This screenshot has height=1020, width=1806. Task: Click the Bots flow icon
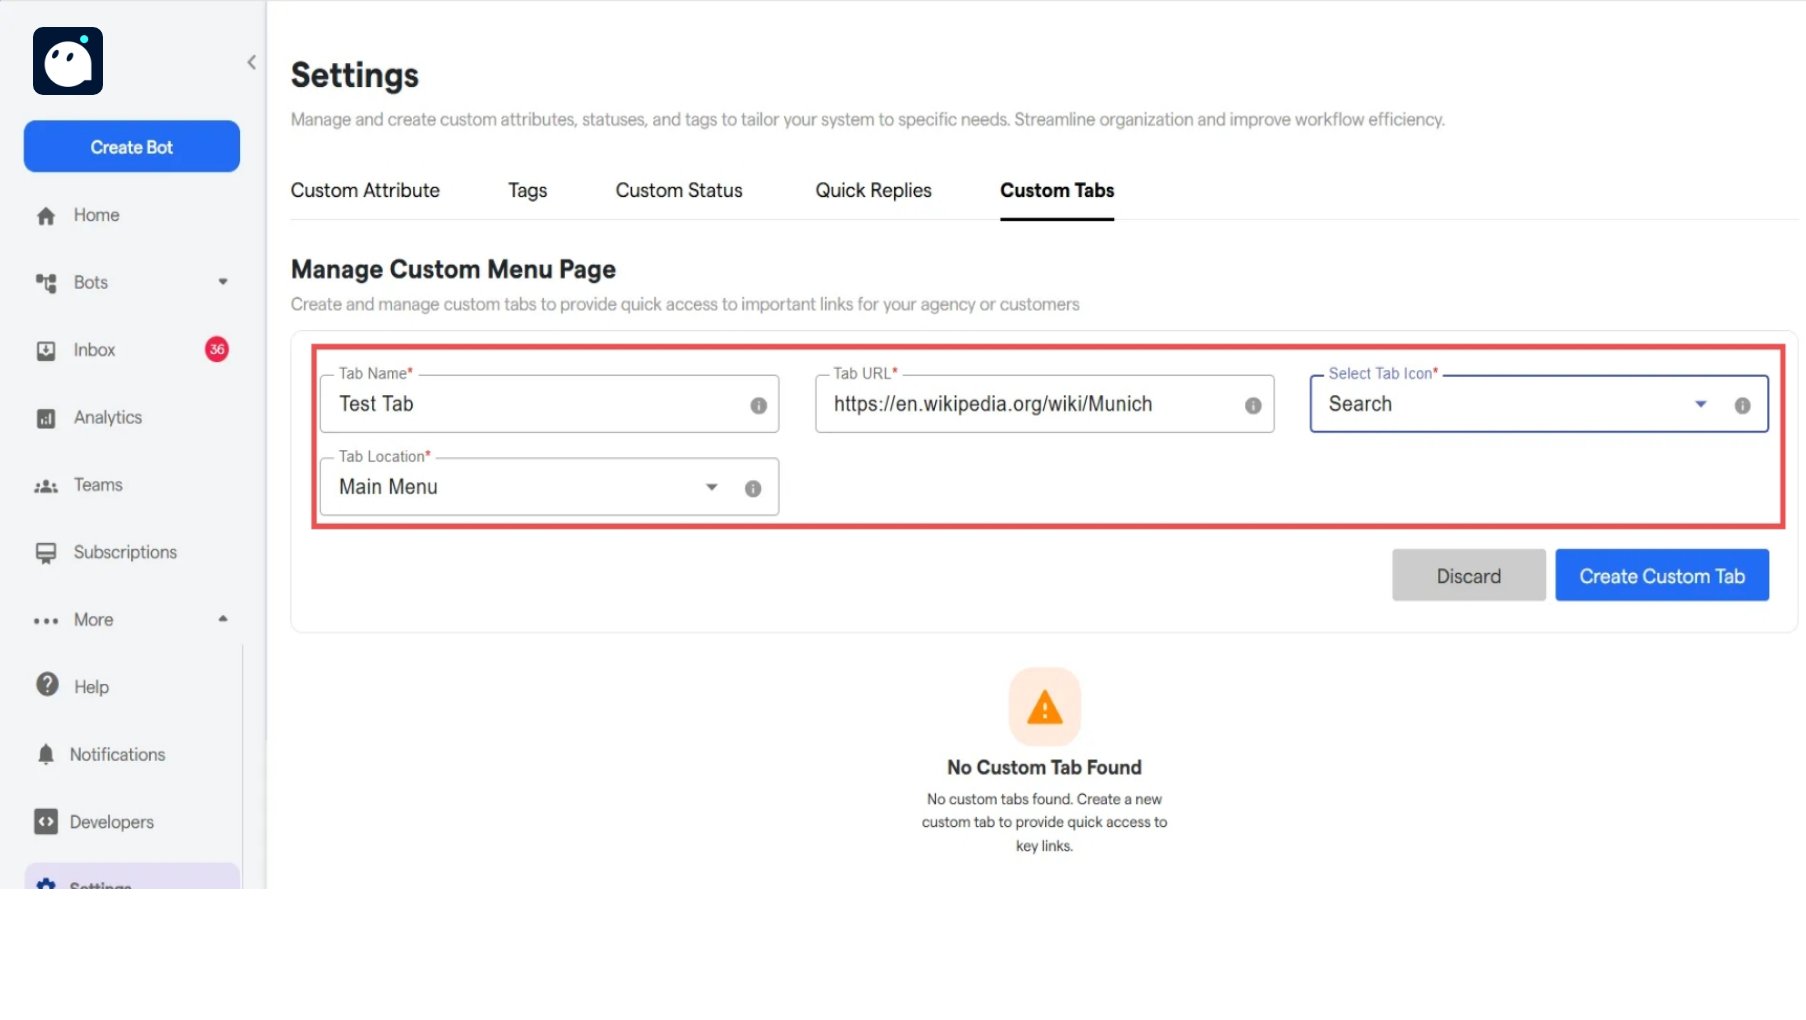coord(46,283)
